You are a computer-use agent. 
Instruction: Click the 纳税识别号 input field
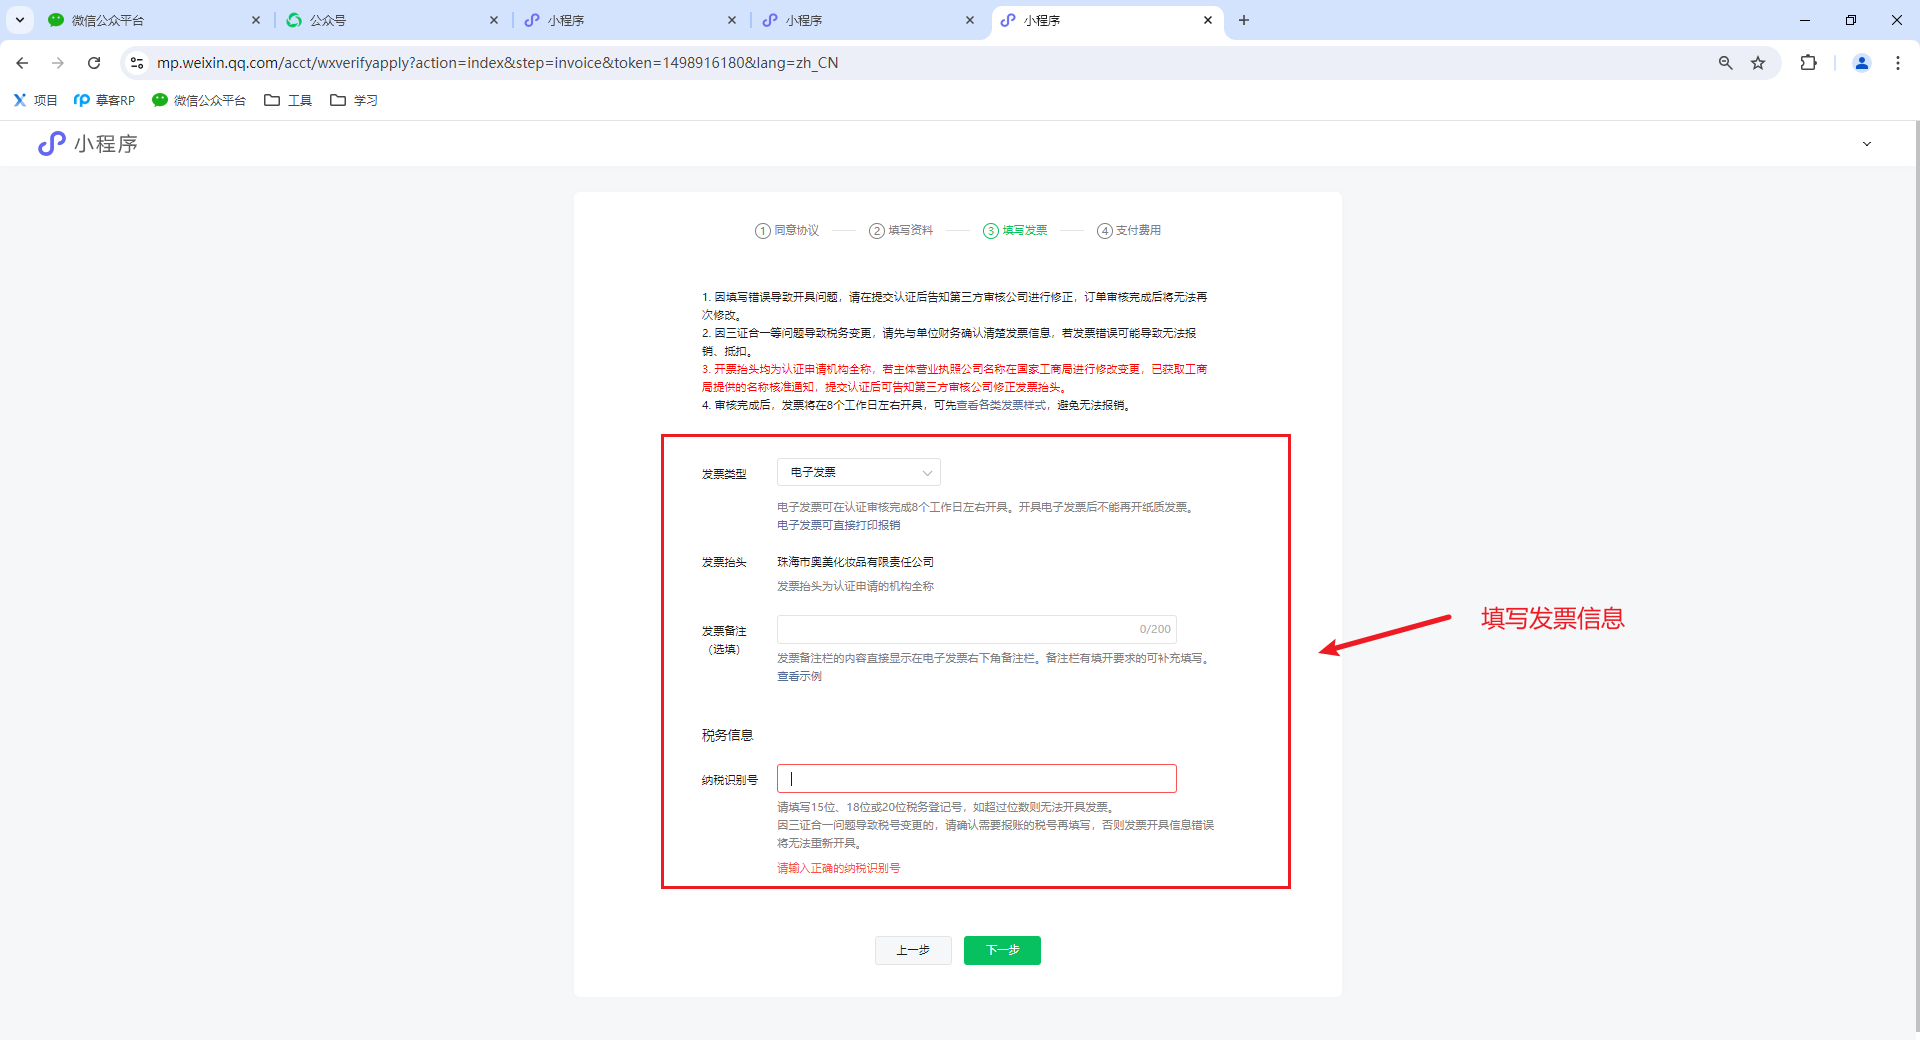(x=977, y=779)
